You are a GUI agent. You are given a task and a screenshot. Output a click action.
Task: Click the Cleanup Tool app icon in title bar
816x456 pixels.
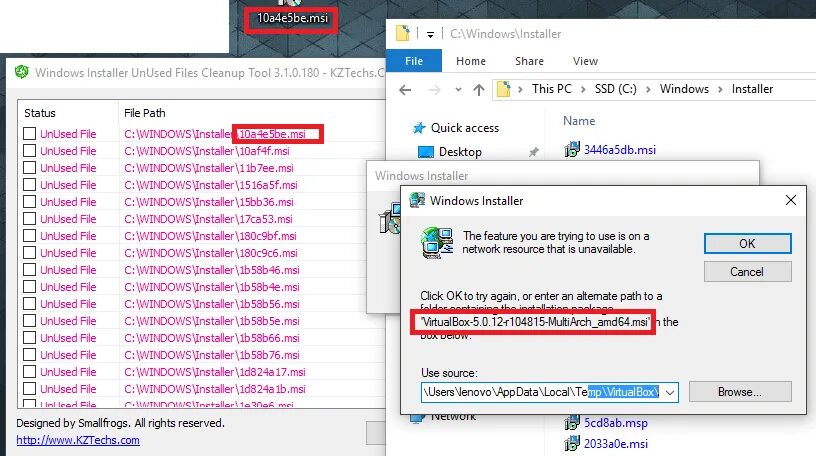pos(22,72)
